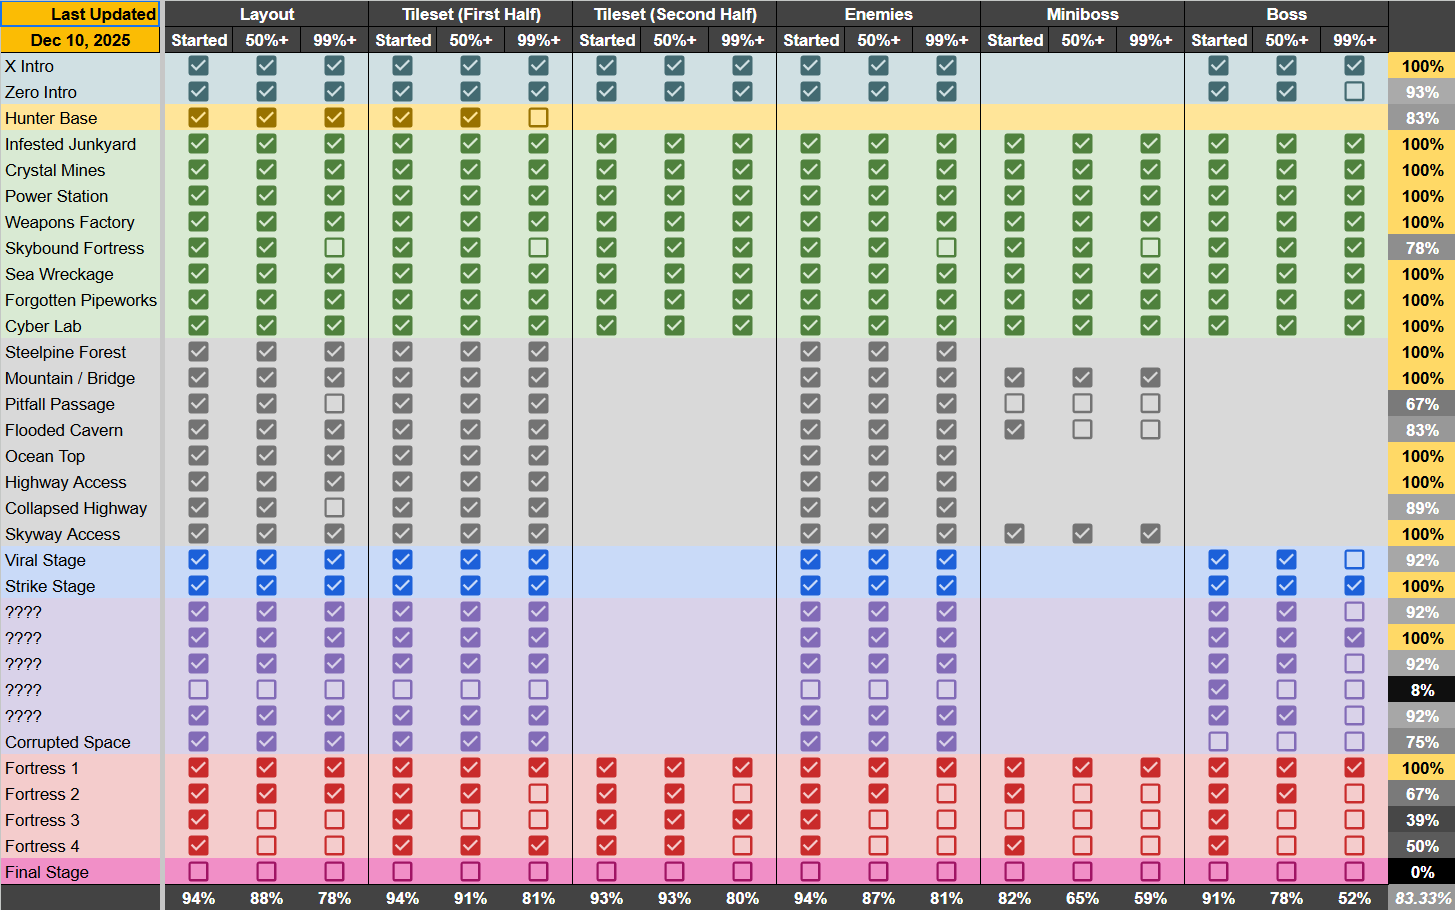Toggle Steelpine Forest Enemies Started checkbox
The height and width of the screenshot is (910, 1455).
(810, 352)
